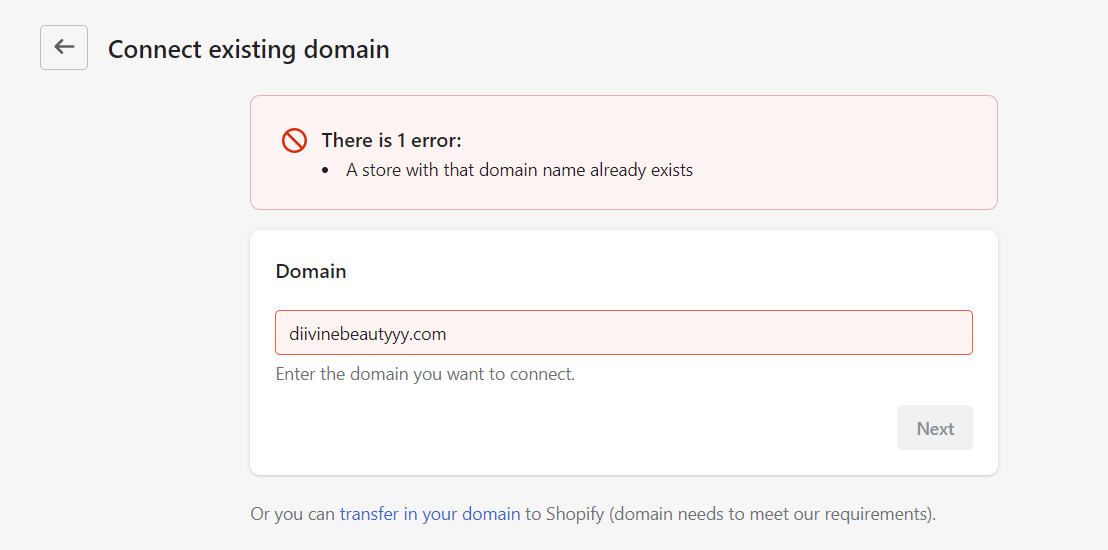Click the 'Domain' card label
The image size is (1108, 550).
311,271
